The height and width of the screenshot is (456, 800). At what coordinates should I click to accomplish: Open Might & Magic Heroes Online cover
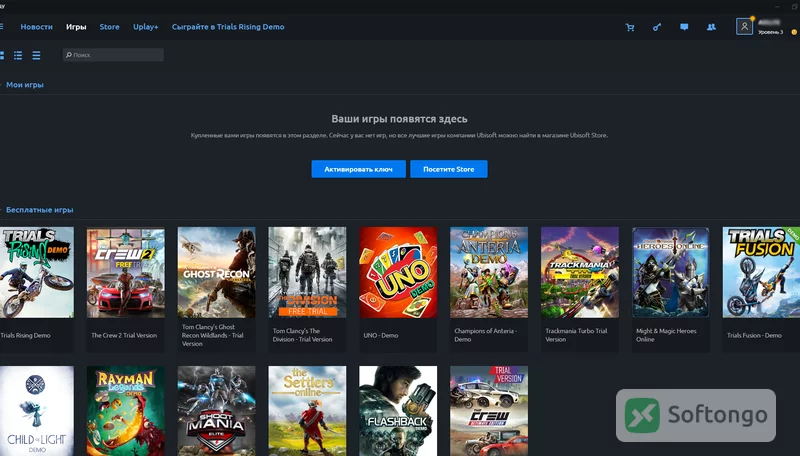coord(670,272)
